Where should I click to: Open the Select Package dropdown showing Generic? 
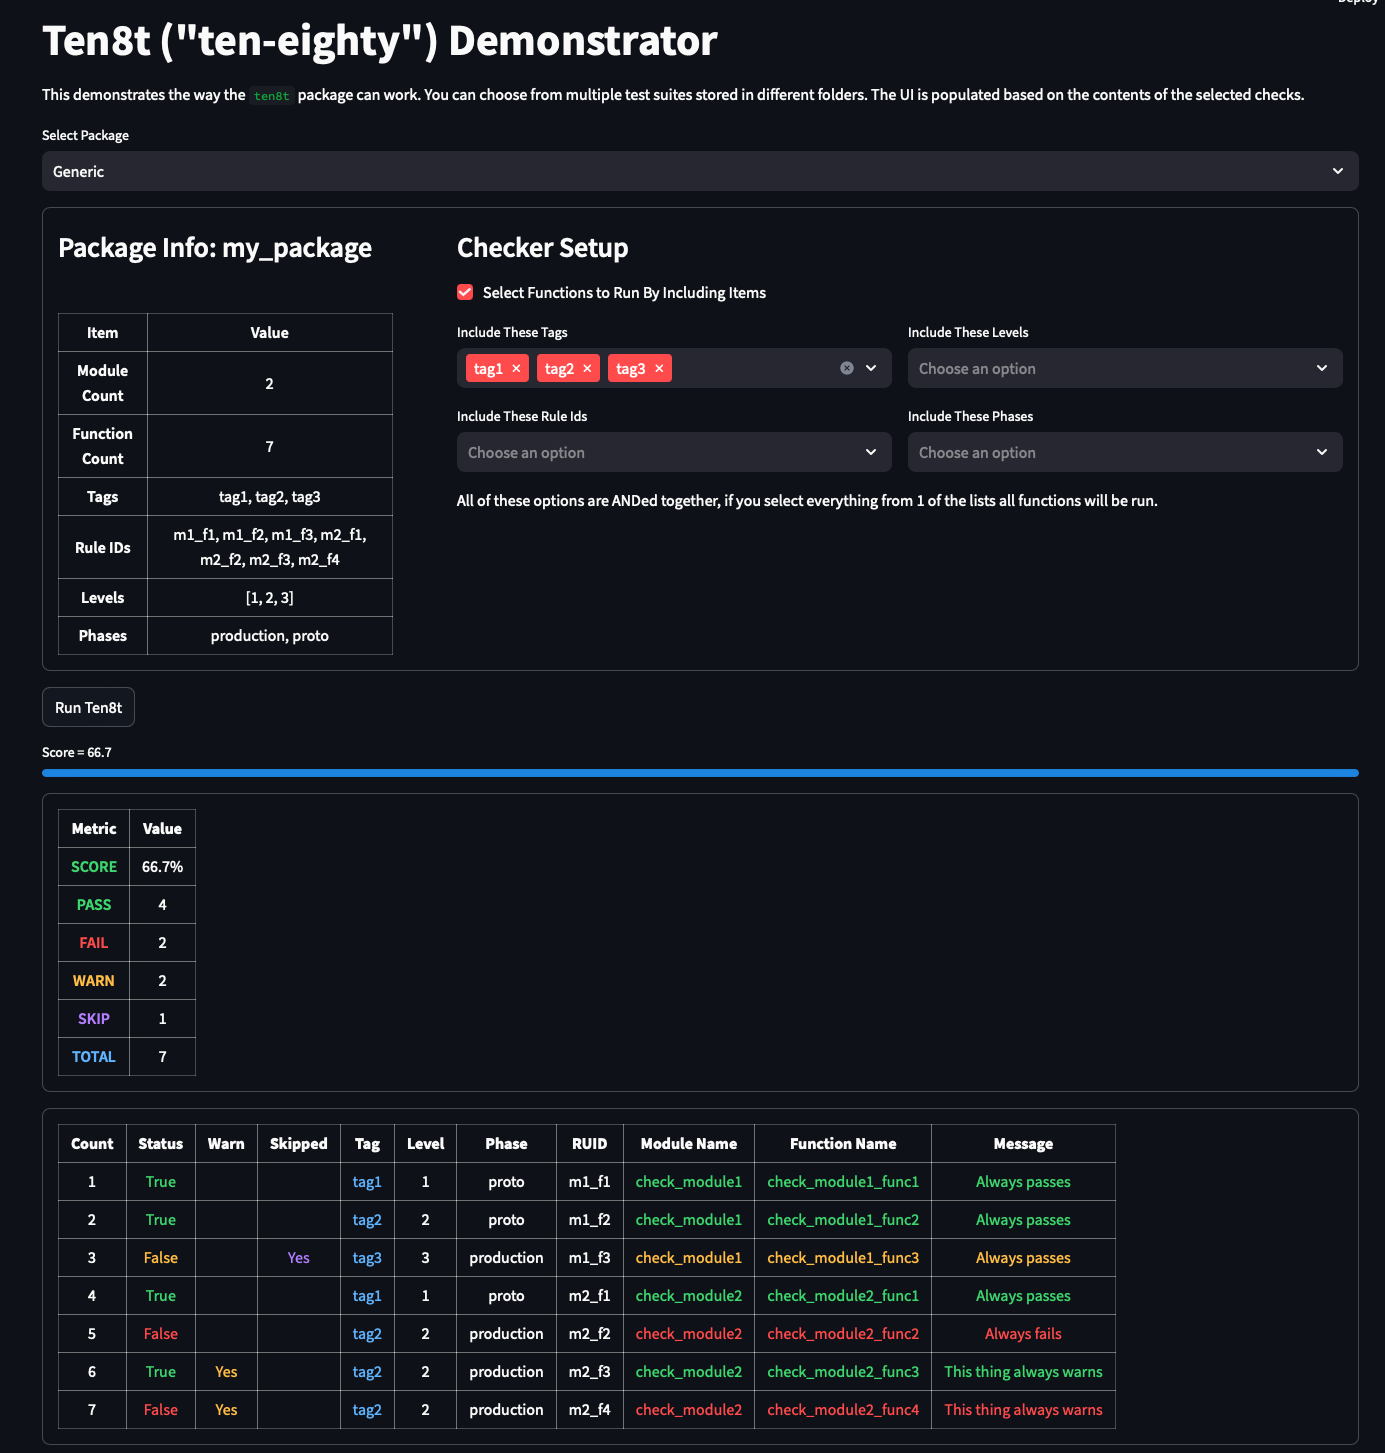click(x=700, y=171)
